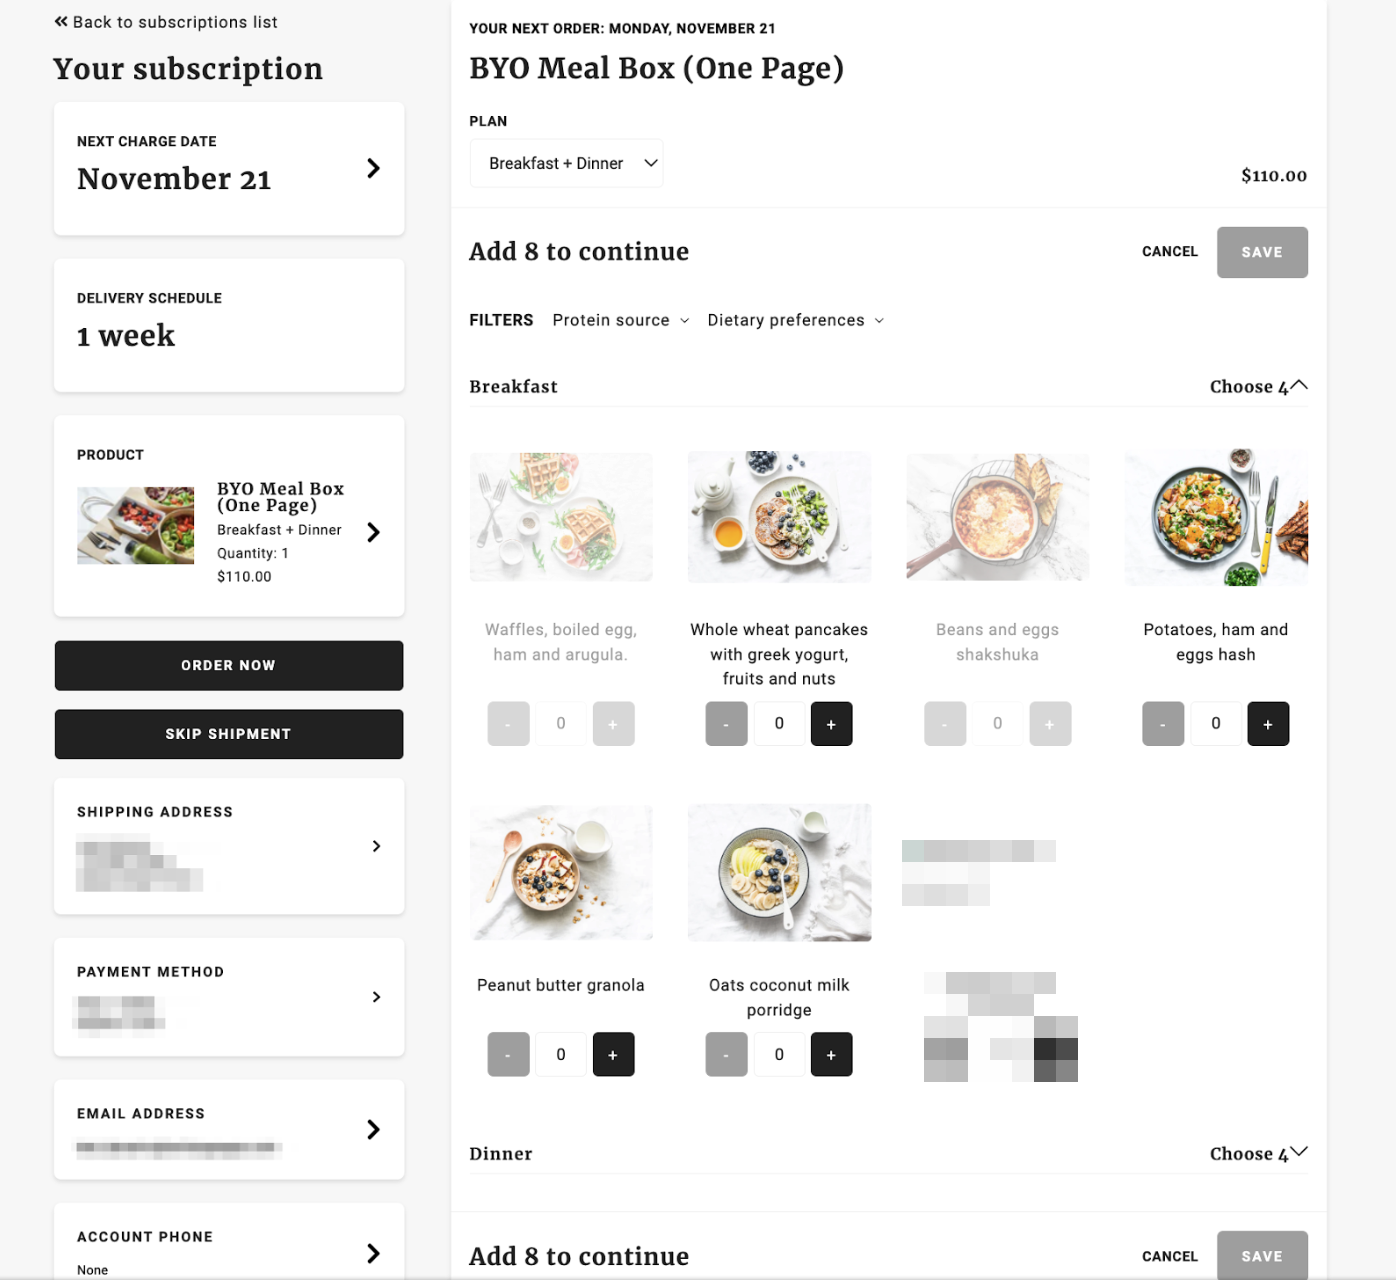Image resolution: width=1396 pixels, height=1280 pixels.
Task: Click Skip Shipment
Action: click(228, 733)
